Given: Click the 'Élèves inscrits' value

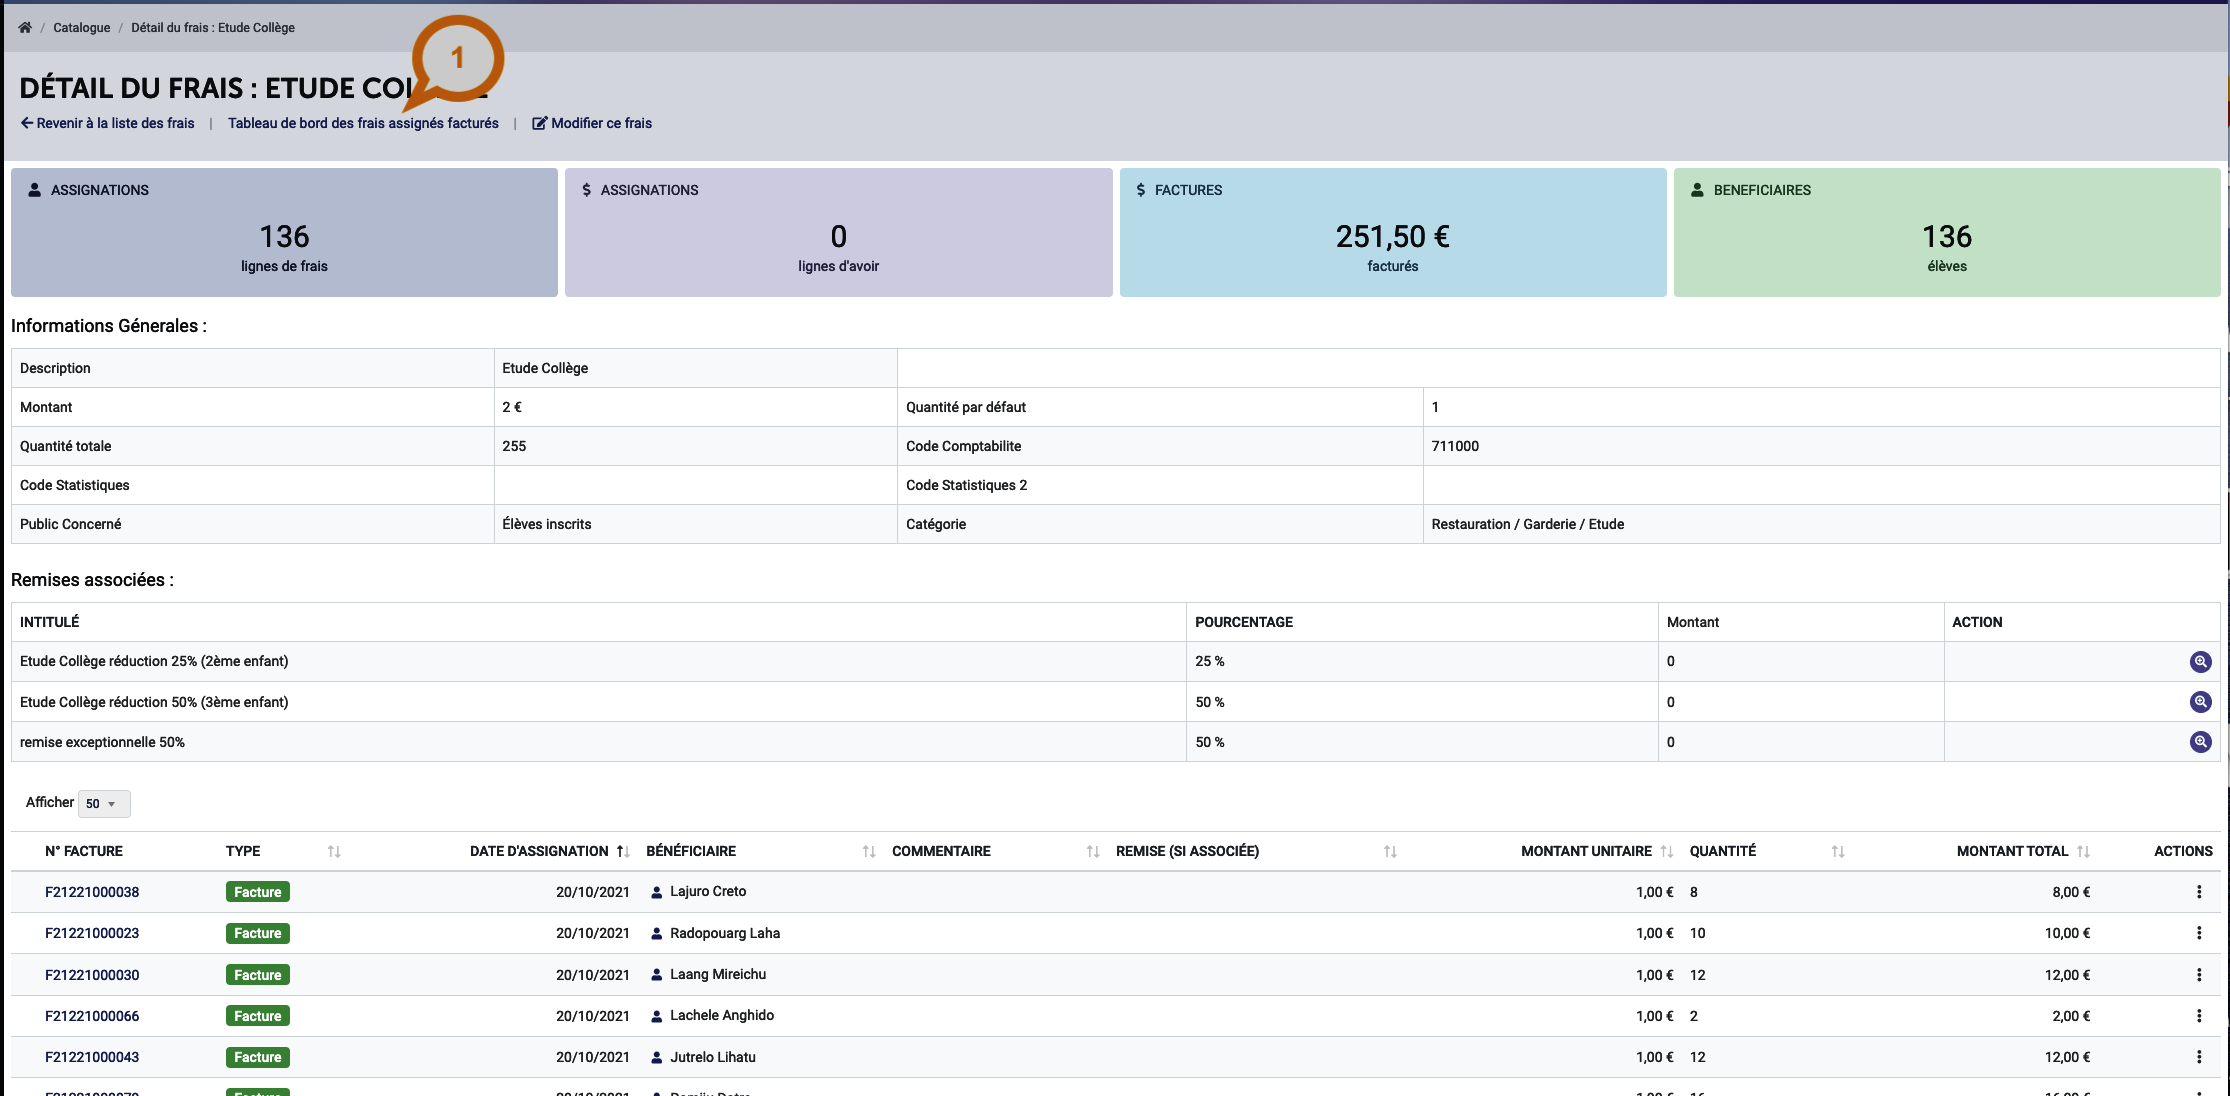Looking at the screenshot, I should [x=547, y=524].
